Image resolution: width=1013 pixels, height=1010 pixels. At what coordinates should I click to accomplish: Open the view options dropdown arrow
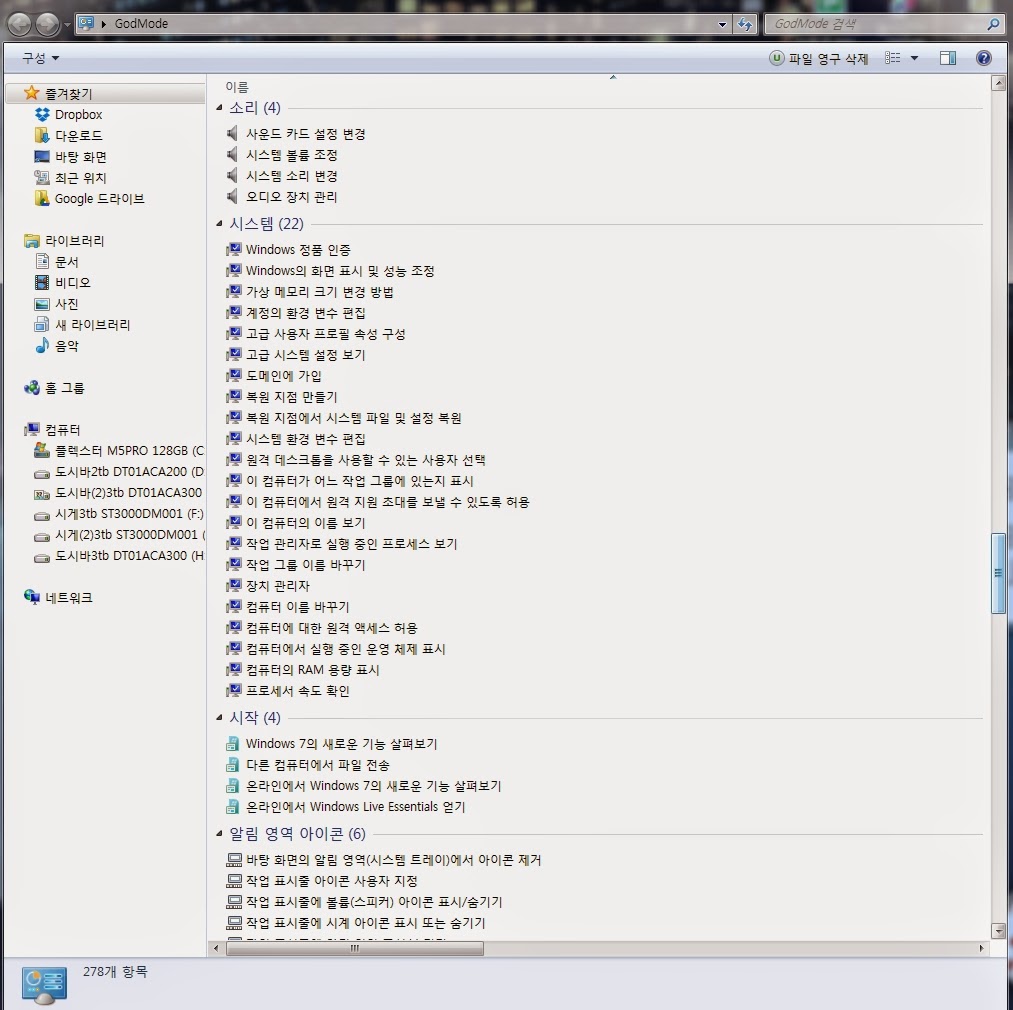(914, 58)
